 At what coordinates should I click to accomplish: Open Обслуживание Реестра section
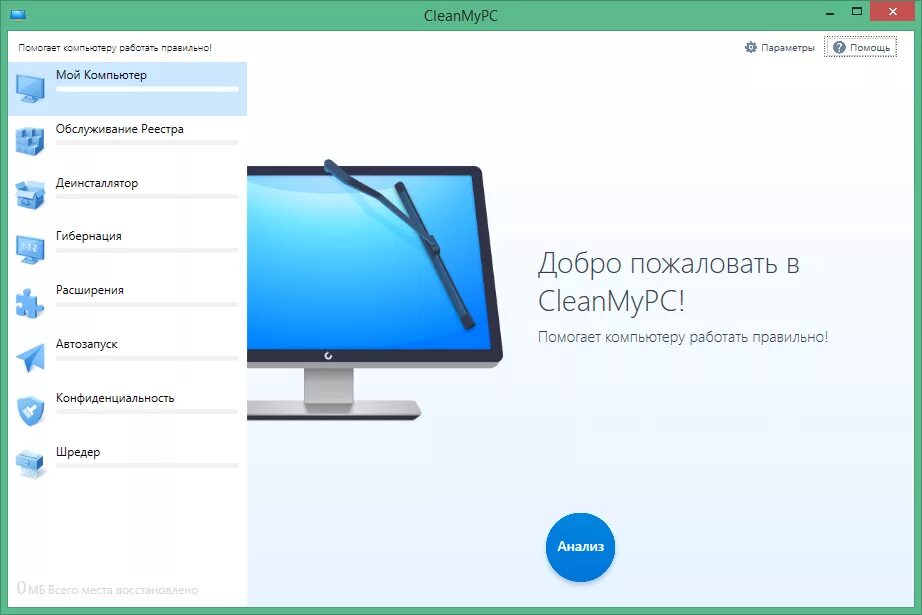point(128,142)
